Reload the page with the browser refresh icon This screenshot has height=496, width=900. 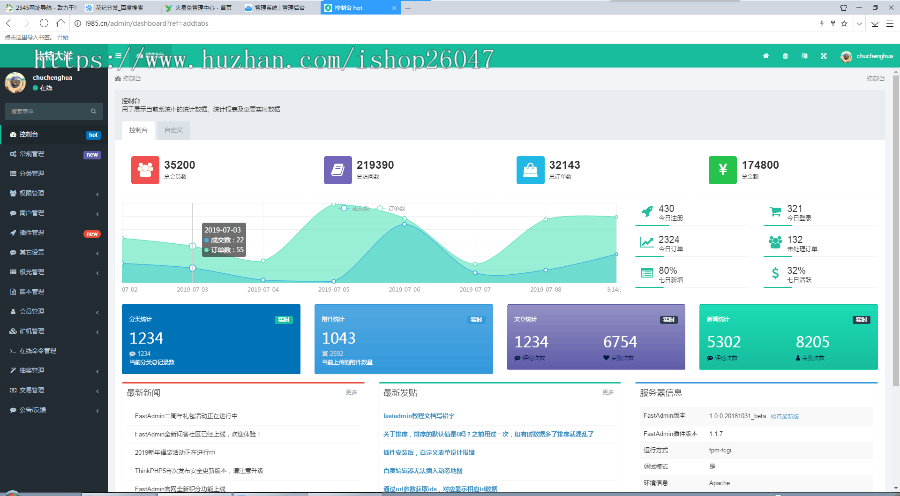(x=44, y=24)
